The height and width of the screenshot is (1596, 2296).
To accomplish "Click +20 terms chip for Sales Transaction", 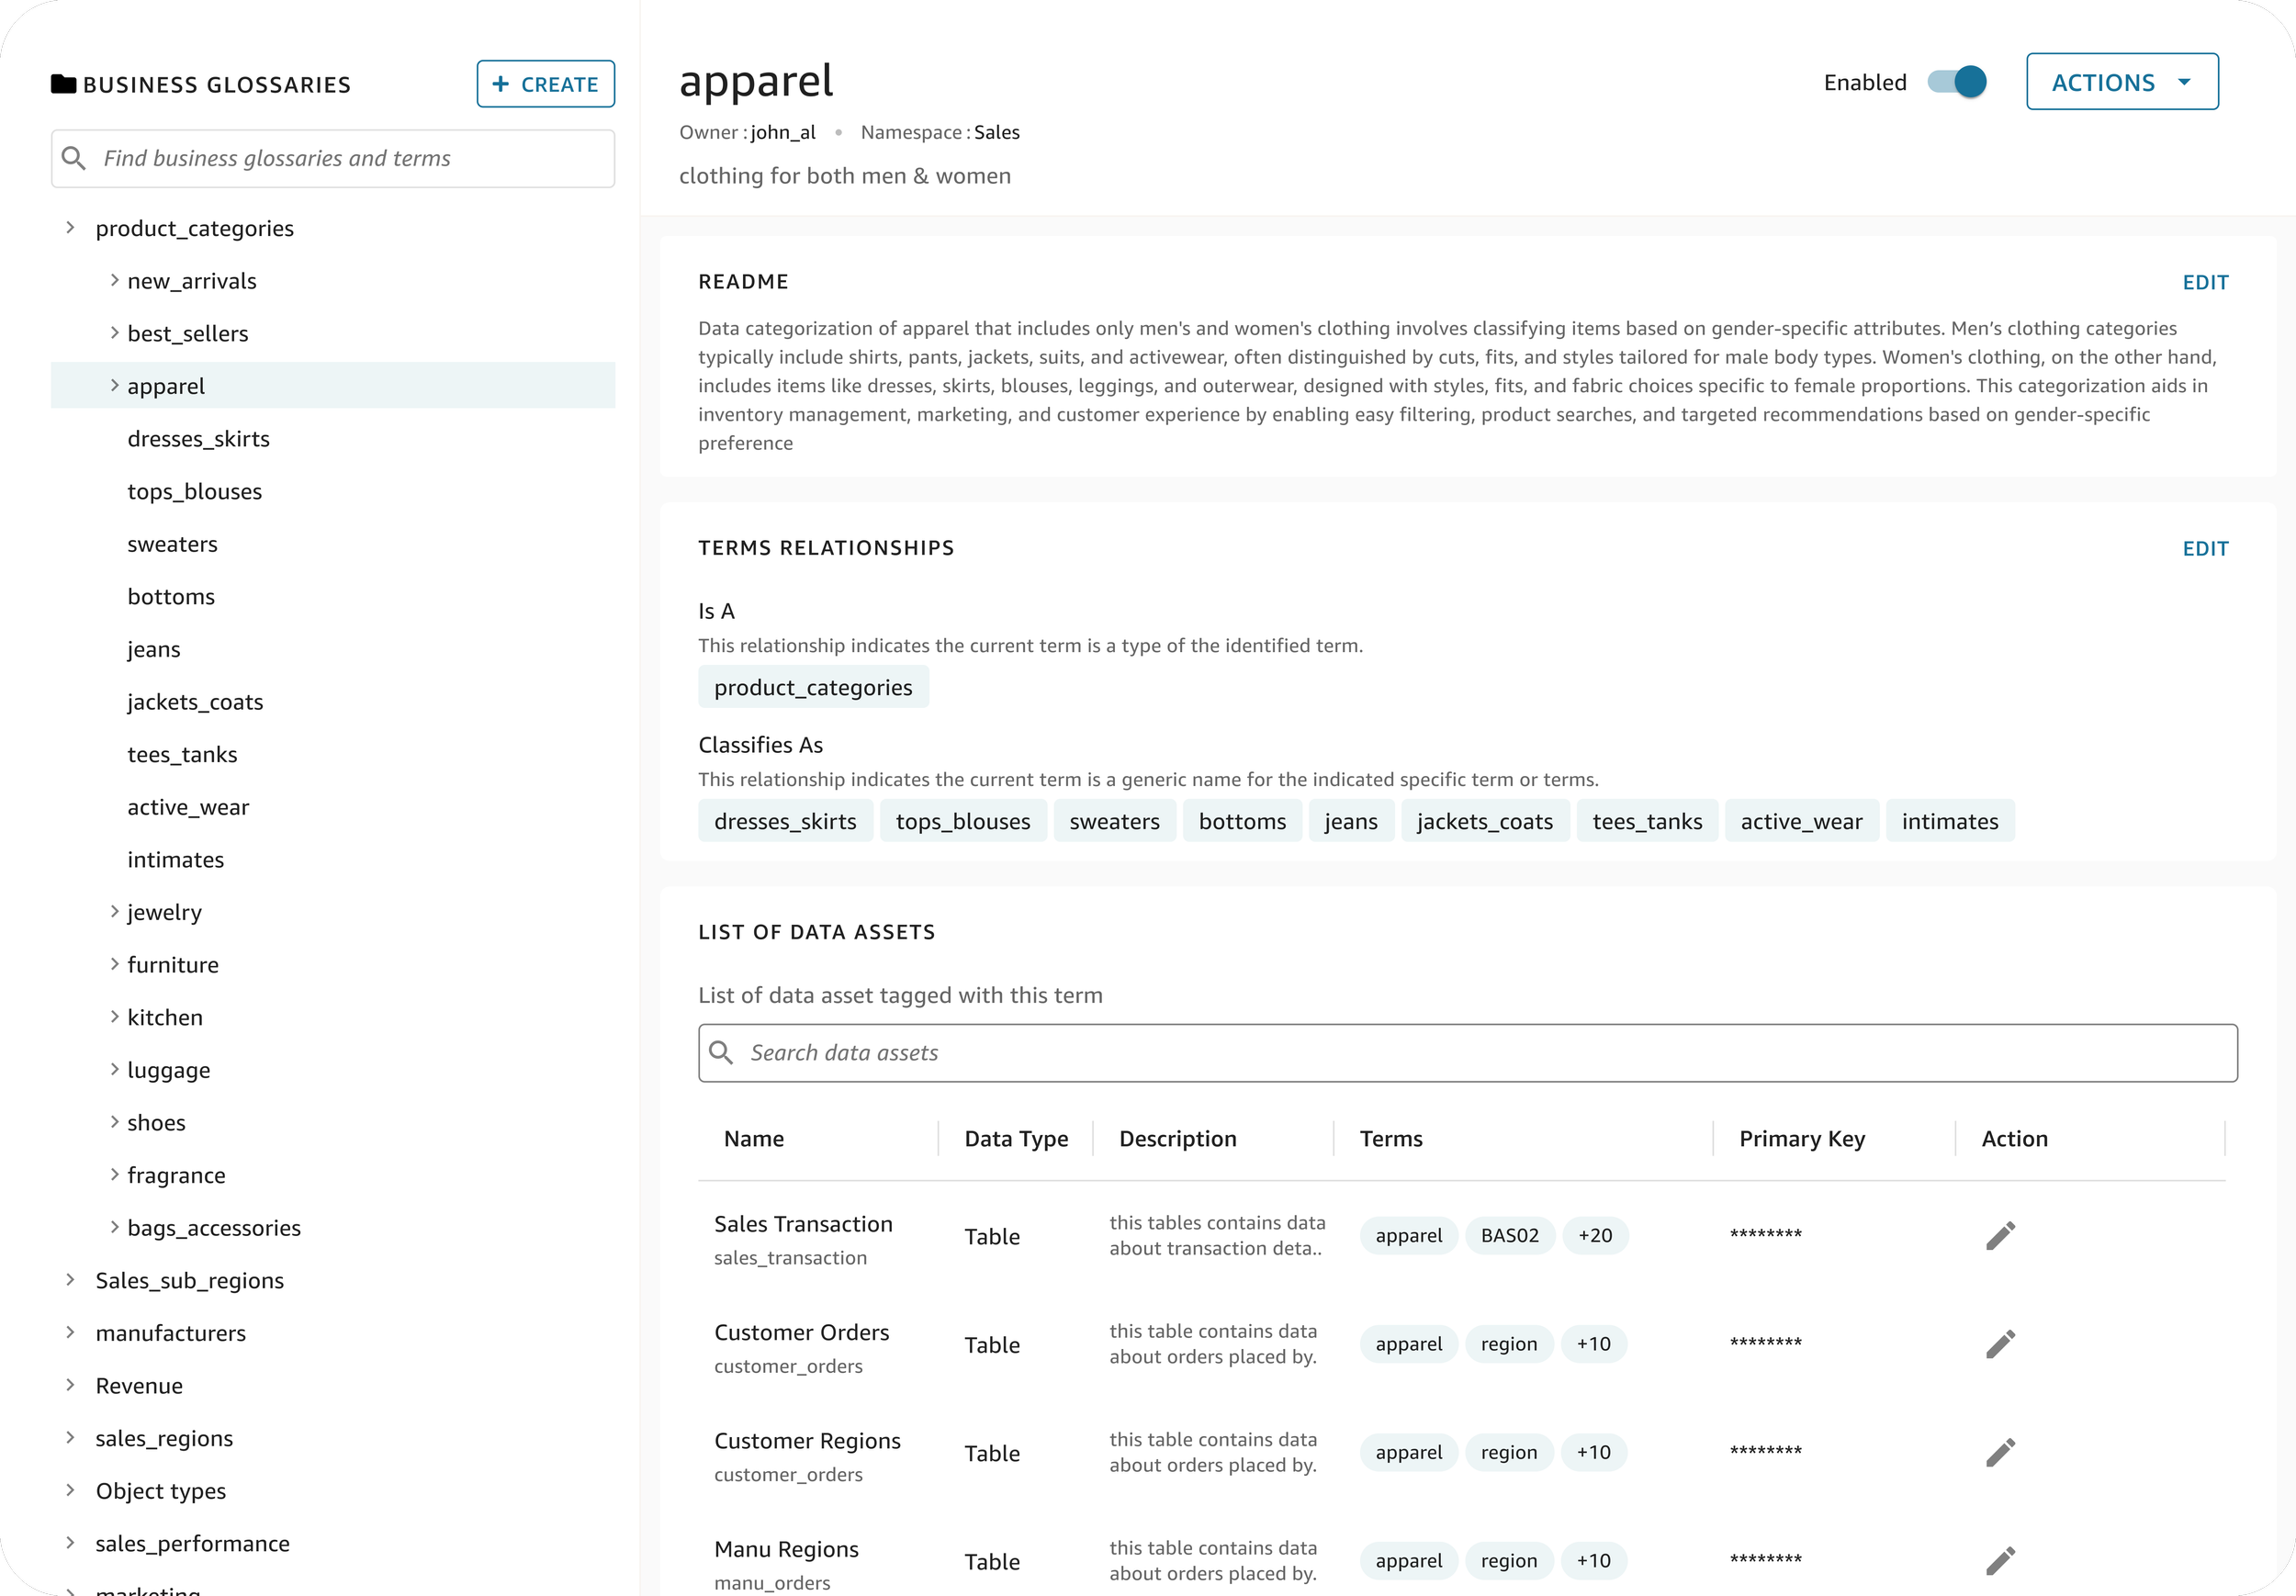I will click(x=1595, y=1235).
